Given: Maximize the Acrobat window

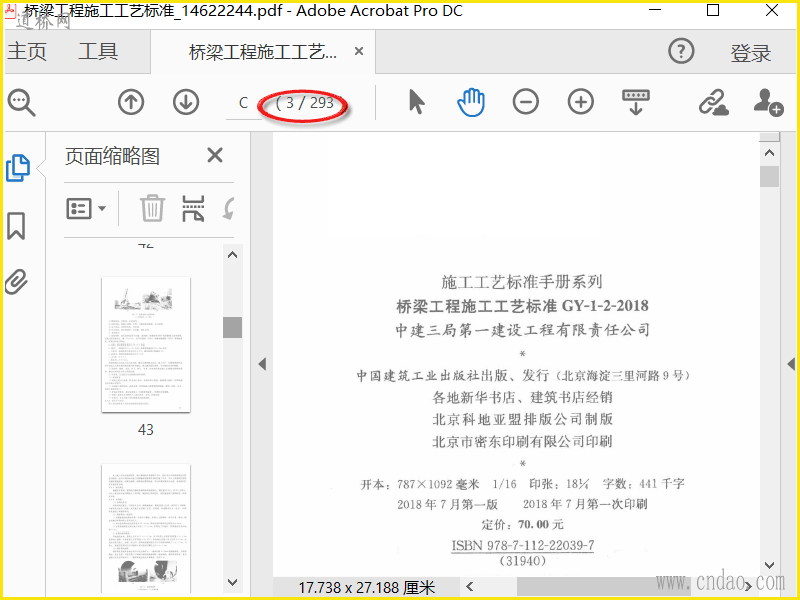Looking at the screenshot, I should click(713, 10).
